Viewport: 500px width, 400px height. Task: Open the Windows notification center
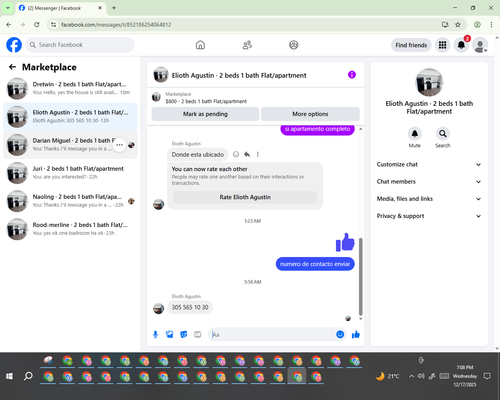(487, 376)
